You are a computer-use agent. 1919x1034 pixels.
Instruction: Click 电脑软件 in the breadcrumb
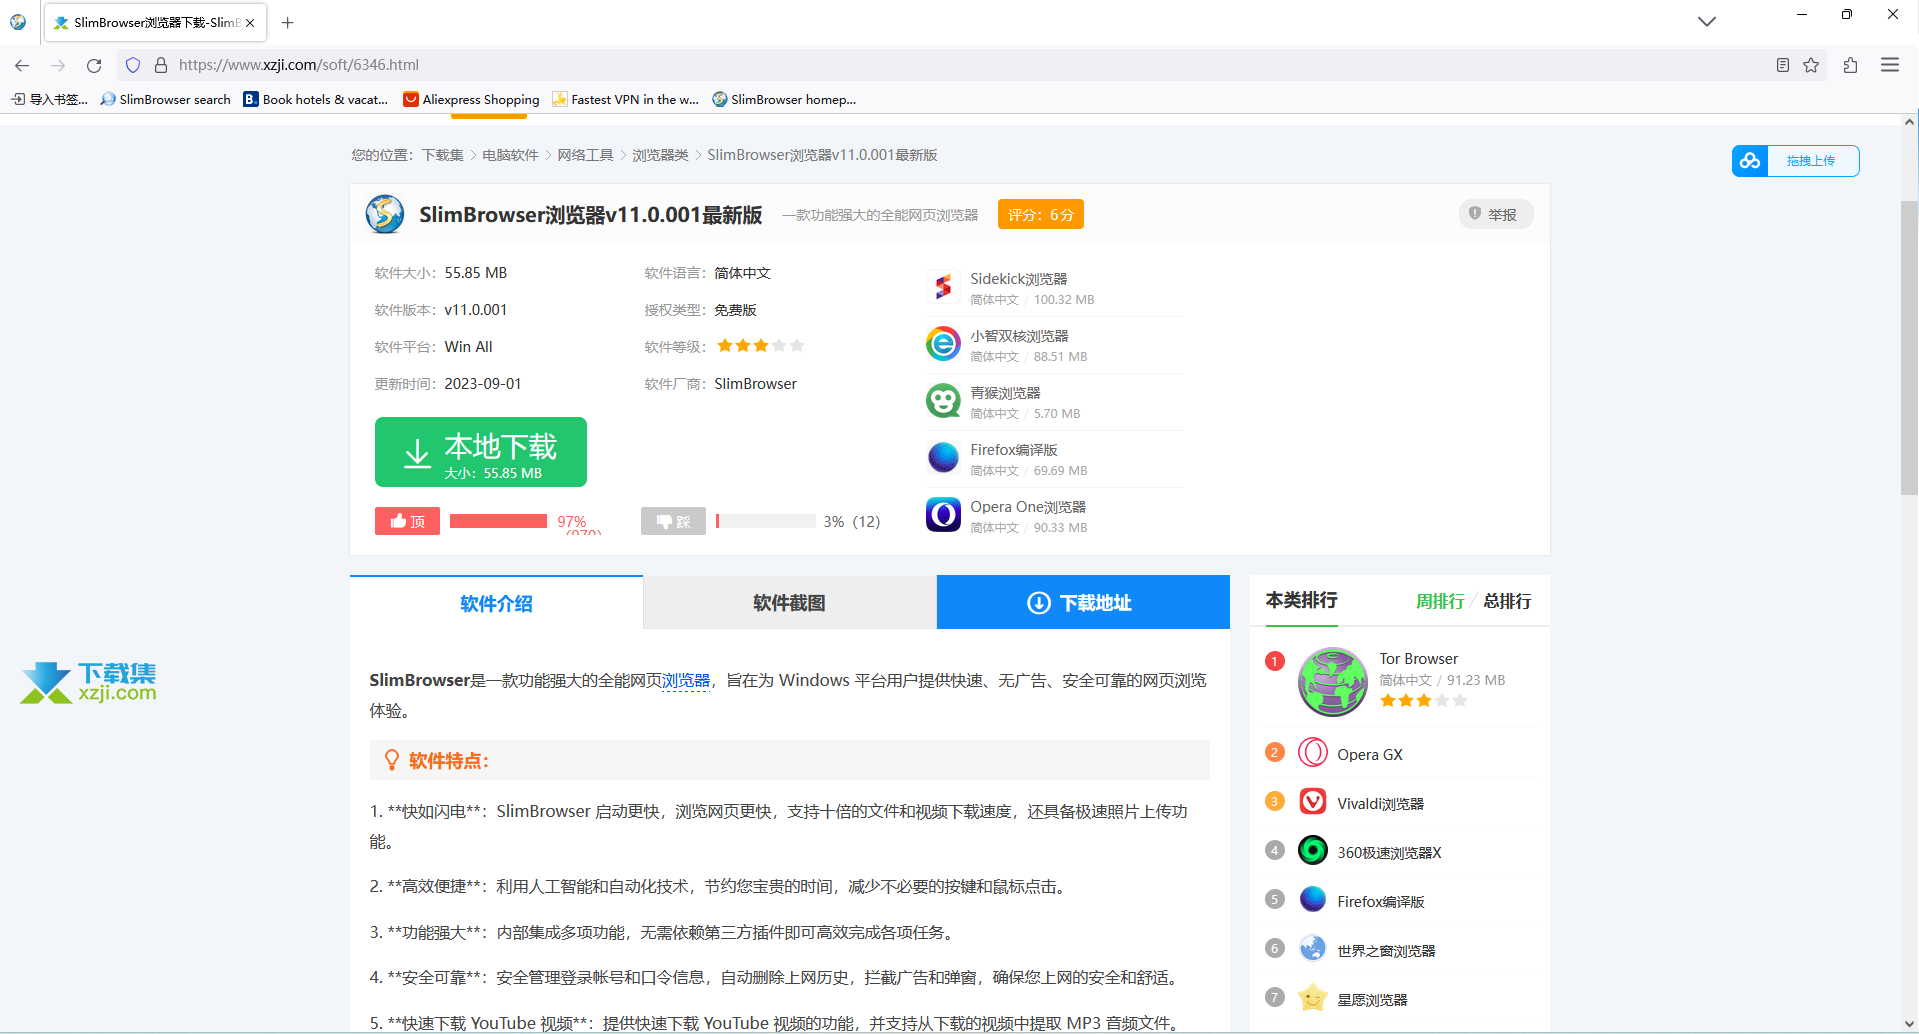[x=510, y=155]
